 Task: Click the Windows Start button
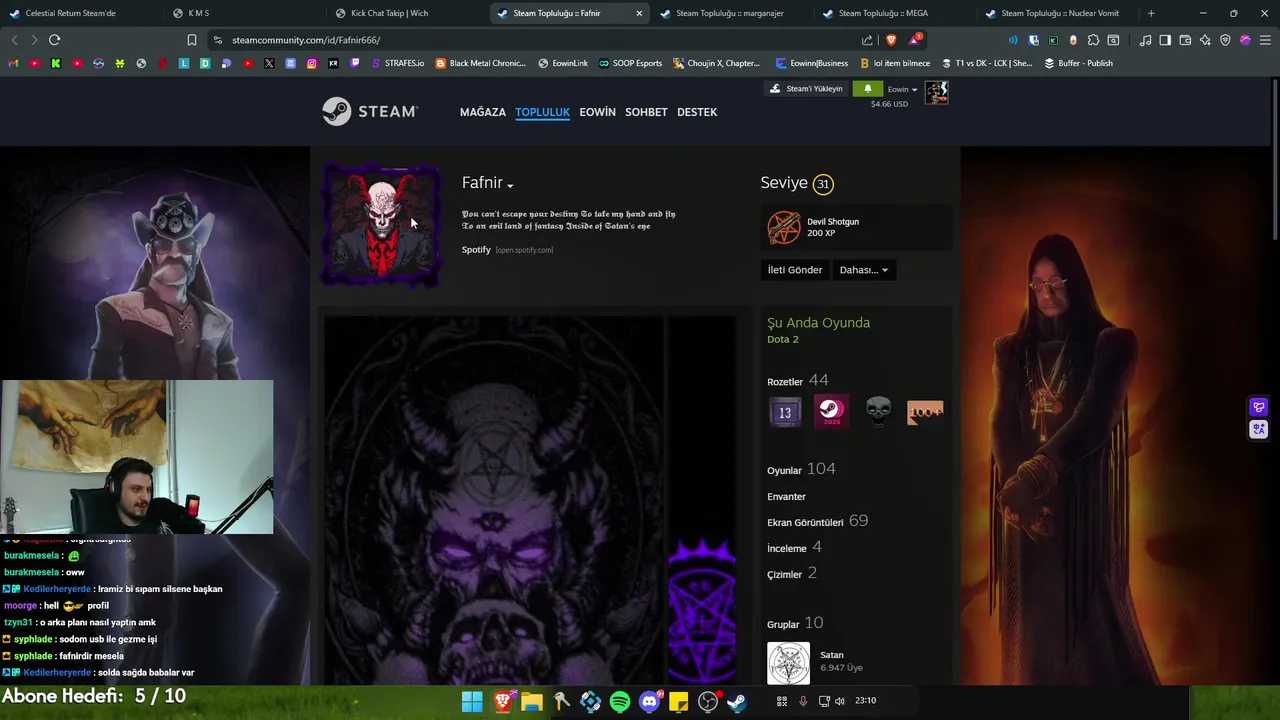473,702
